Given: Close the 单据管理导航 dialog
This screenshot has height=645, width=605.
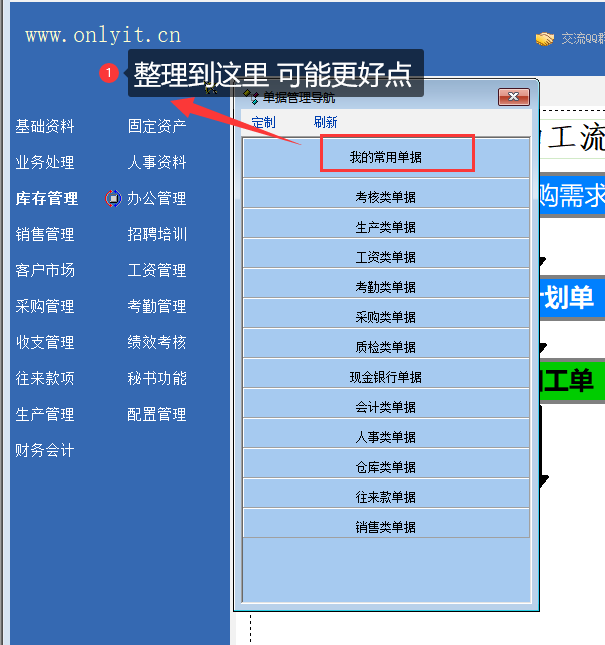Looking at the screenshot, I should pos(513,97).
